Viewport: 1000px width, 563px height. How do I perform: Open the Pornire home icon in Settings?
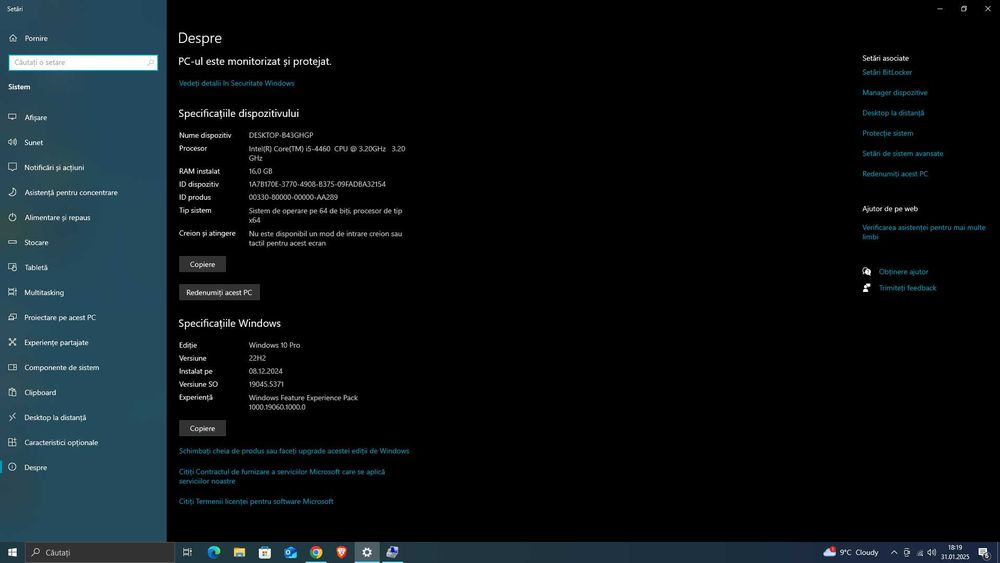pos(13,38)
